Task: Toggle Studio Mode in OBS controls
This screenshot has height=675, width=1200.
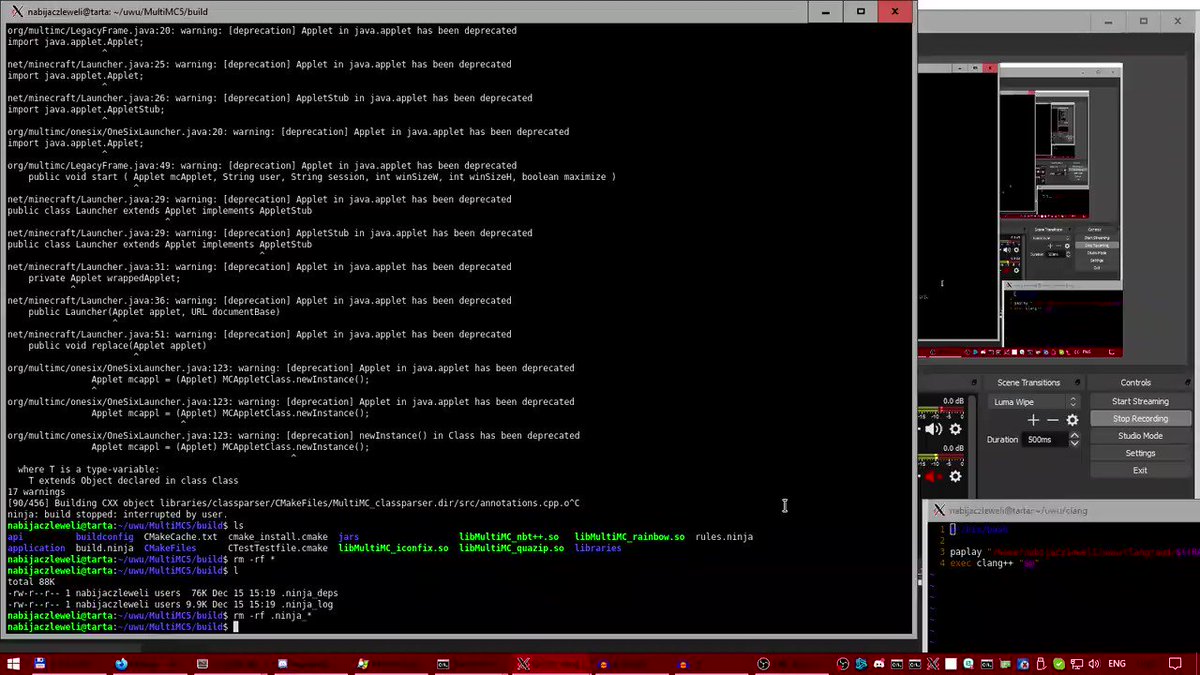Action: (x=1139, y=436)
